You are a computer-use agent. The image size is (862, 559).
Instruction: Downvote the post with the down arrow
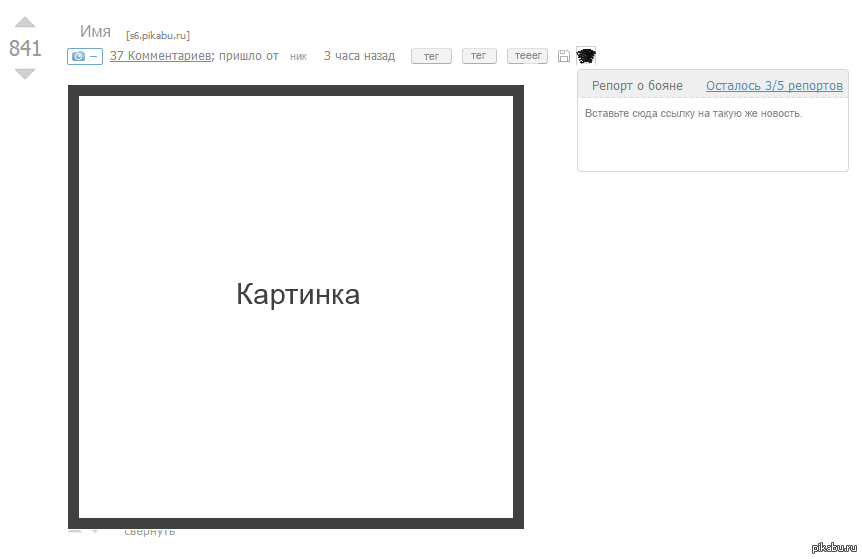point(25,73)
